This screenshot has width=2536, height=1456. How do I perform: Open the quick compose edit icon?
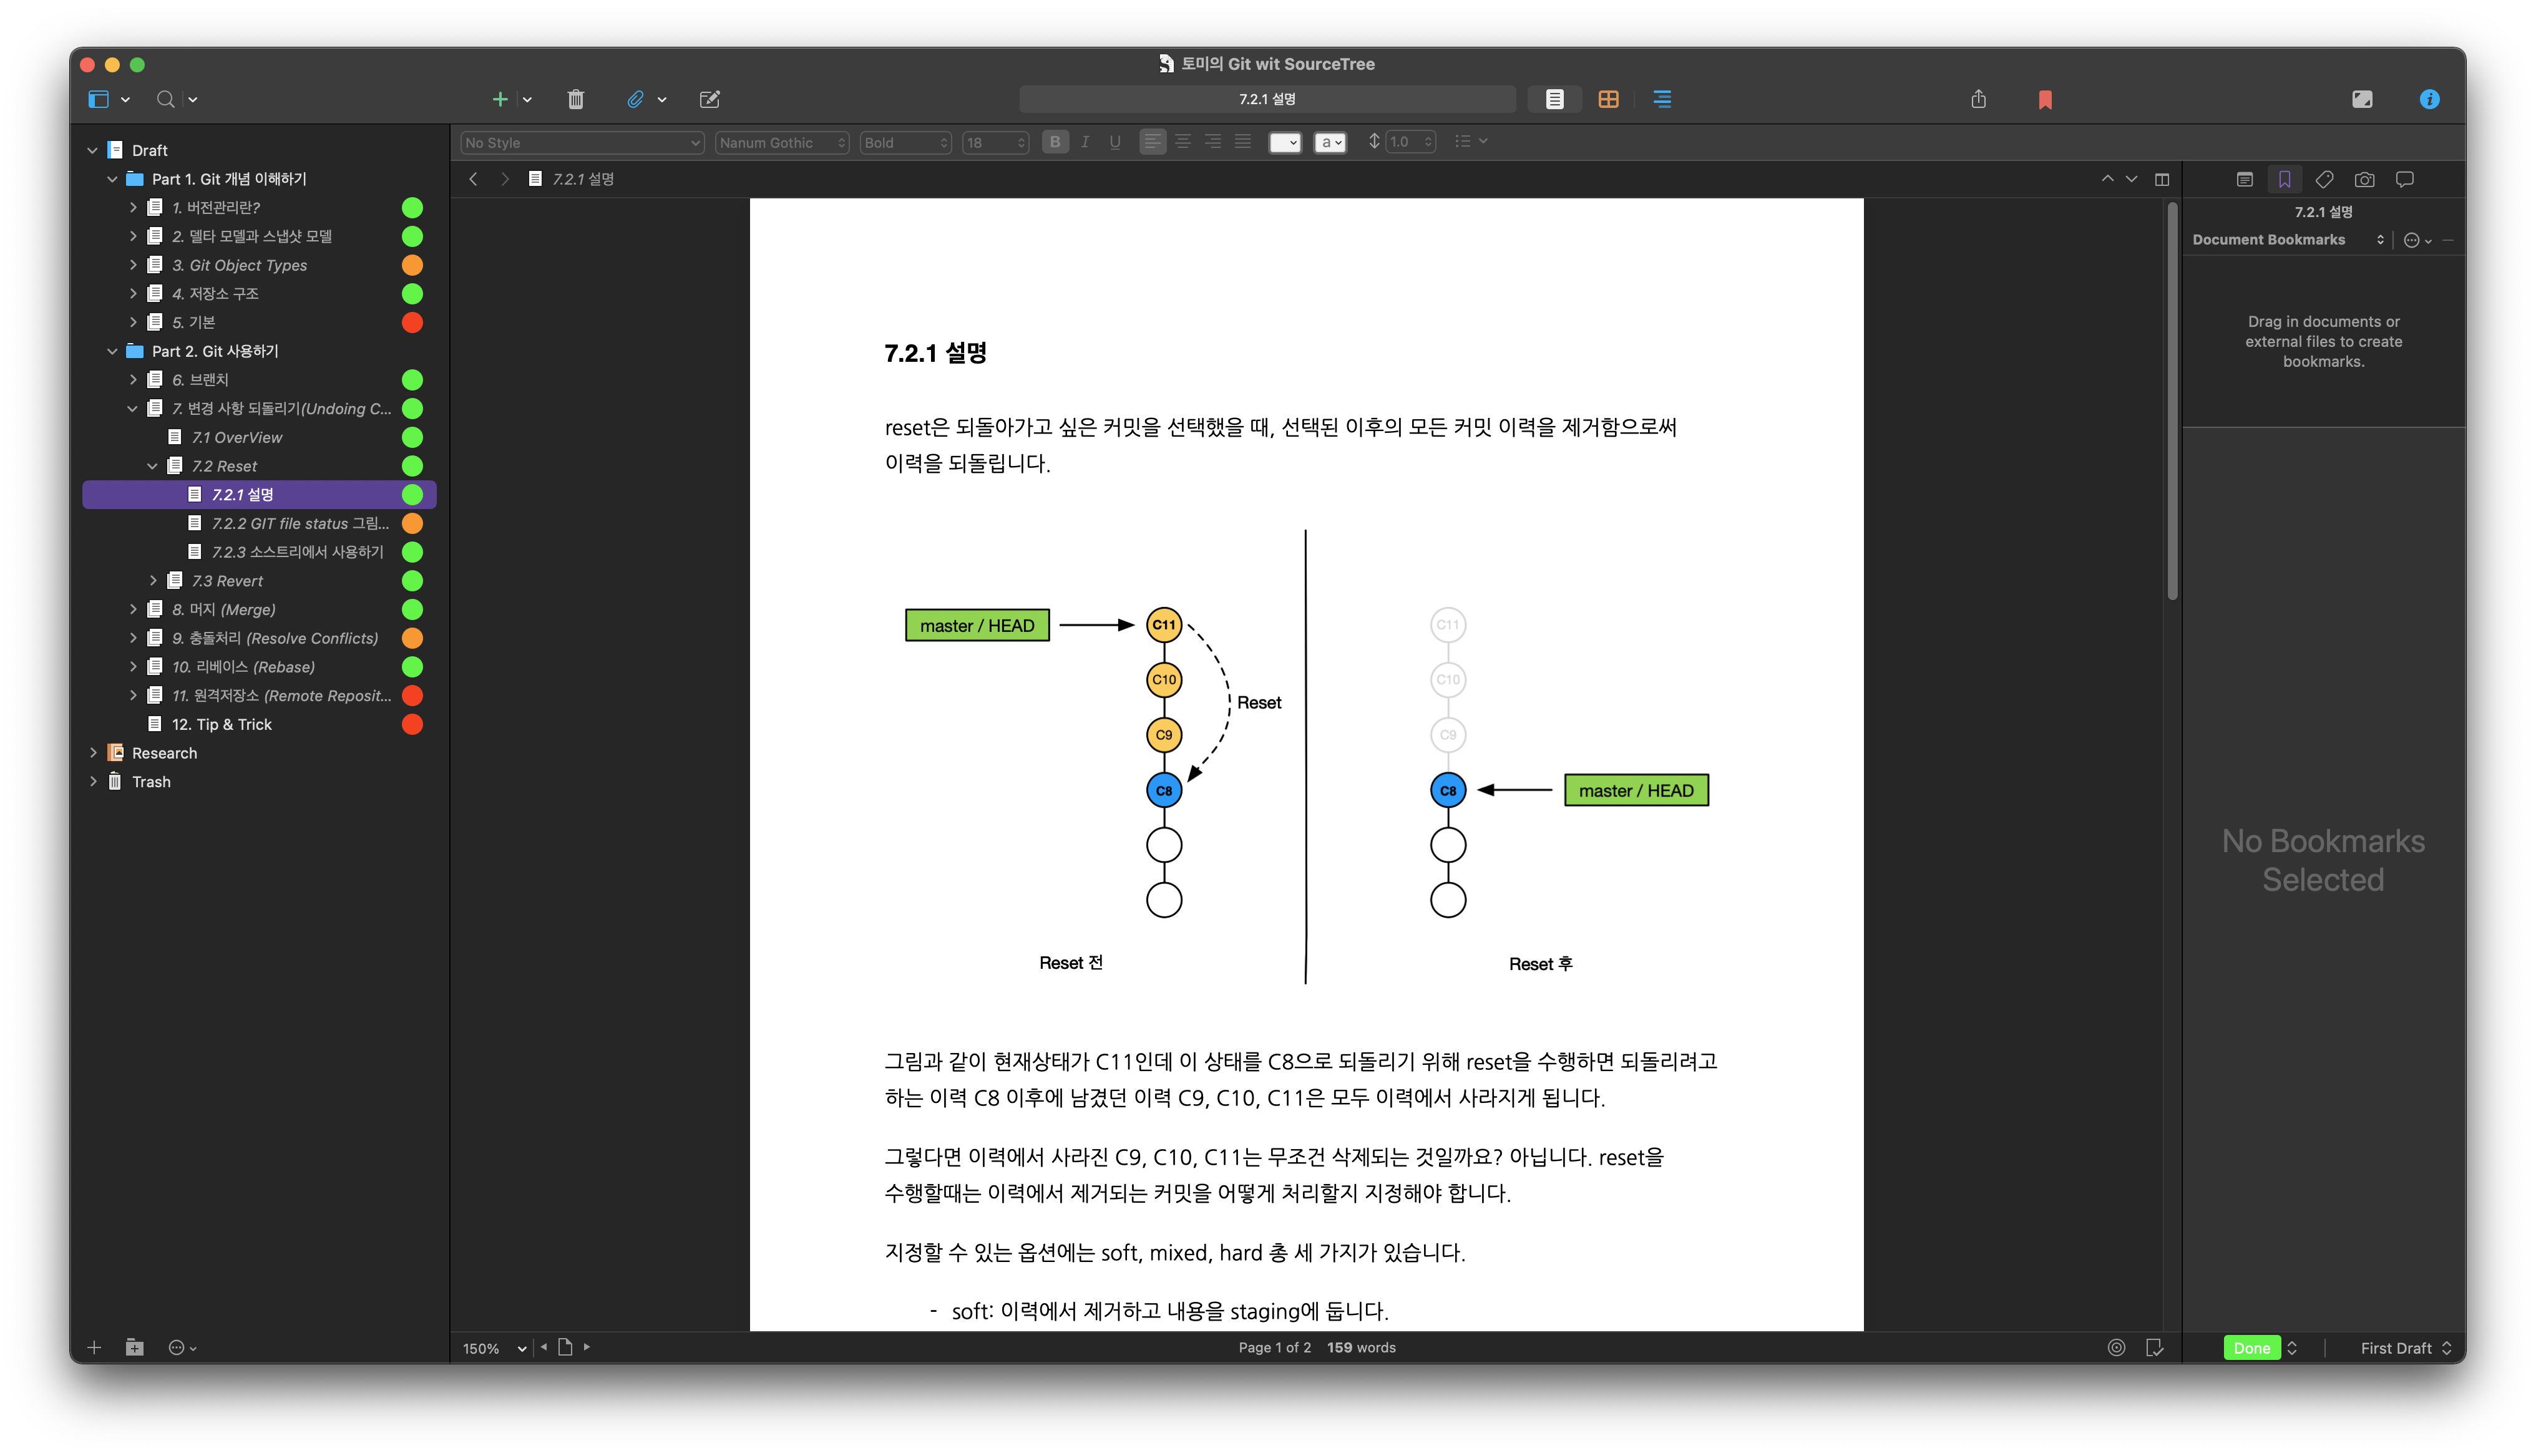pos(710,99)
